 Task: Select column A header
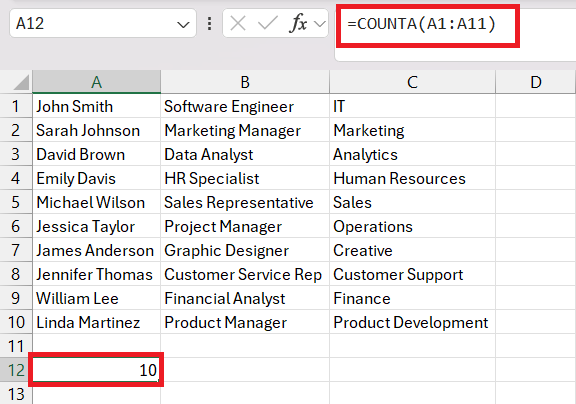[97, 82]
